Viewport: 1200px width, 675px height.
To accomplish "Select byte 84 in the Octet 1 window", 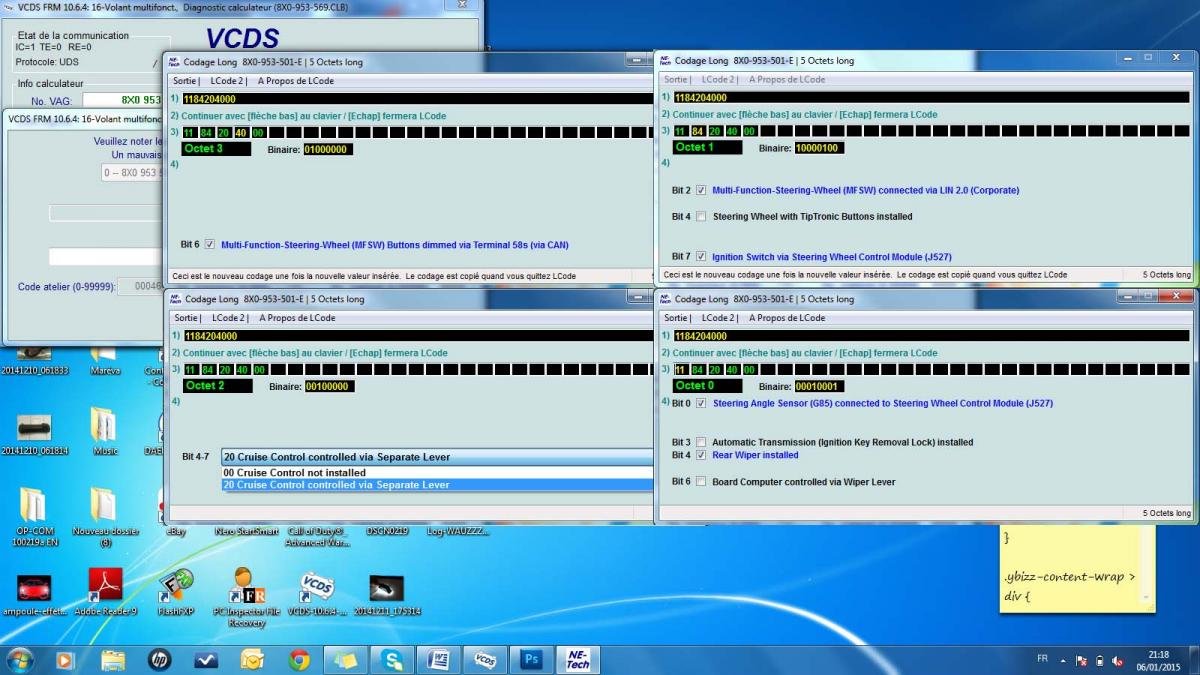I will coord(698,132).
